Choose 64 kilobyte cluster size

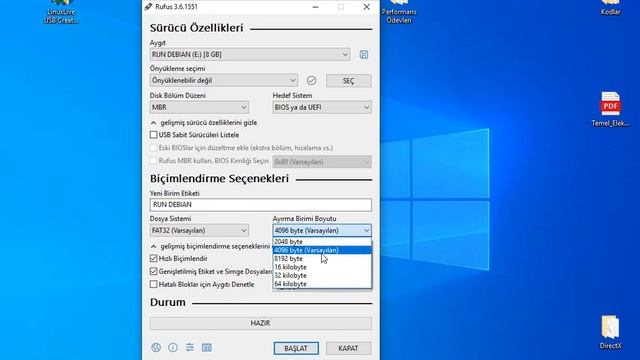pos(322,284)
